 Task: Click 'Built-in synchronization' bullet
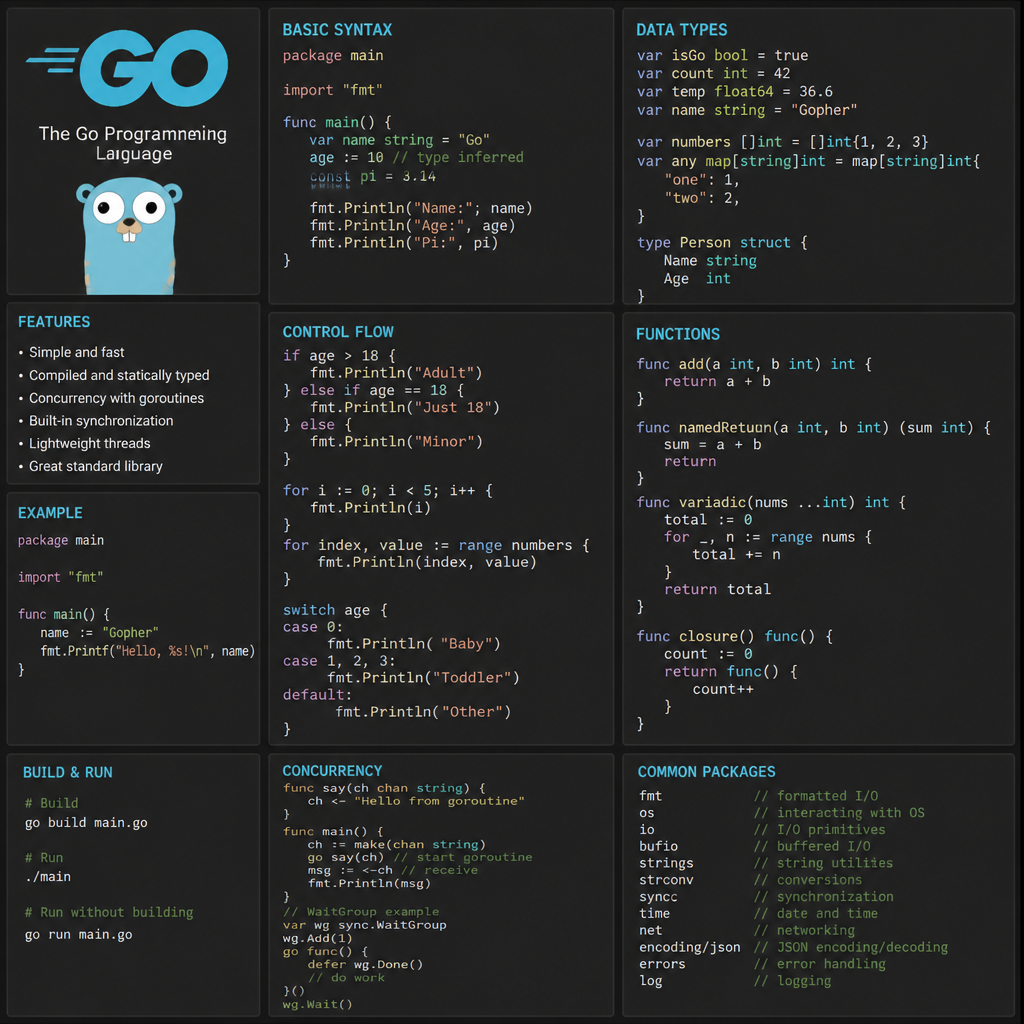pos(96,421)
